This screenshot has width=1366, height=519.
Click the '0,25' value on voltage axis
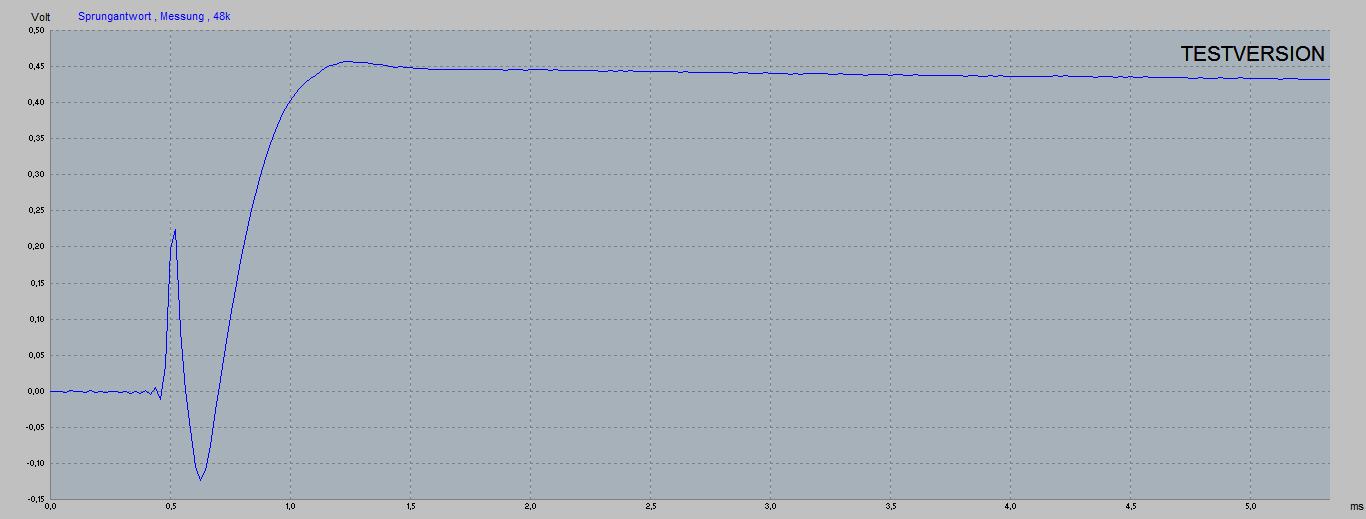click(36, 211)
